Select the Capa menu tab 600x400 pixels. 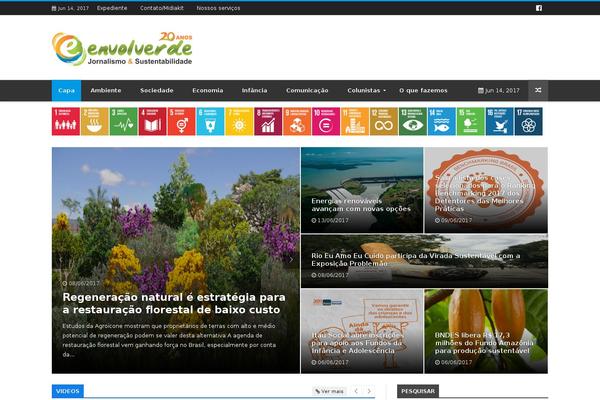click(x=67, y=91)
